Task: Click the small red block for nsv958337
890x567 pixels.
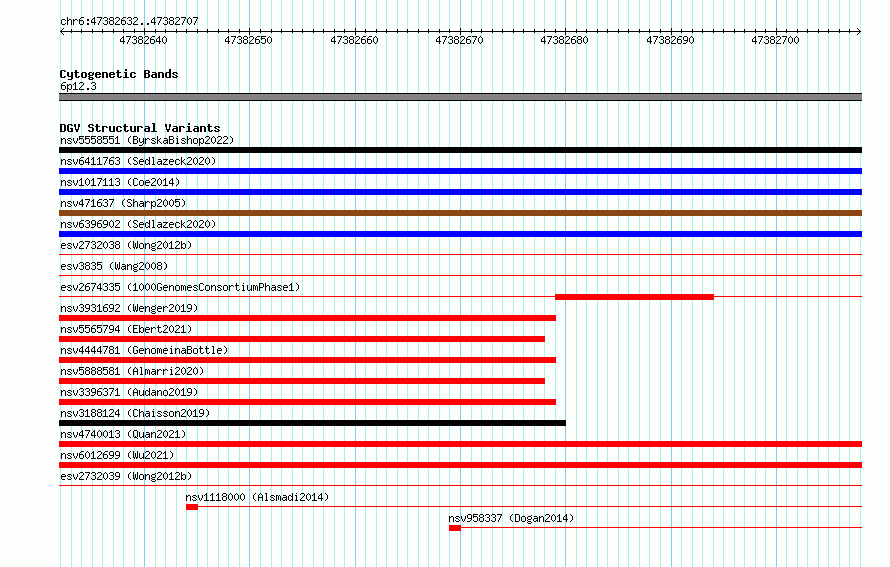Action: pos(455,528)
